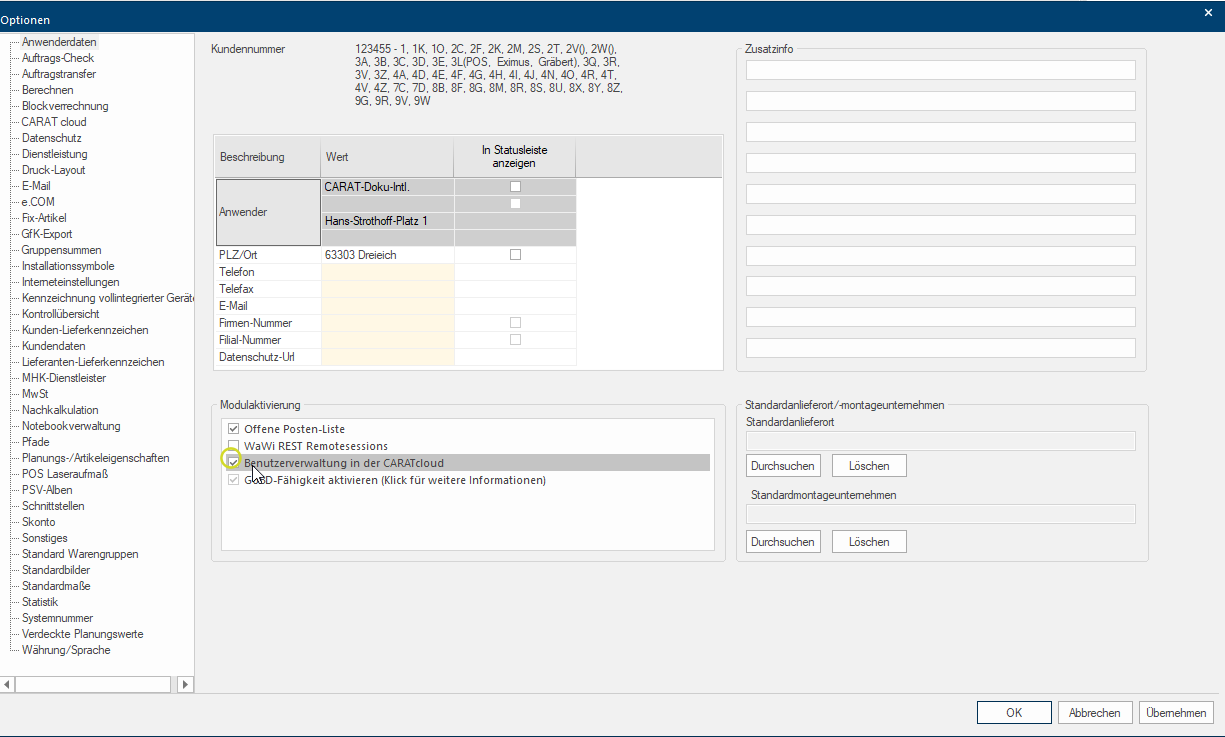Click the Standardanlieferort path field
Screen dimensions: 1225x737
941,441
